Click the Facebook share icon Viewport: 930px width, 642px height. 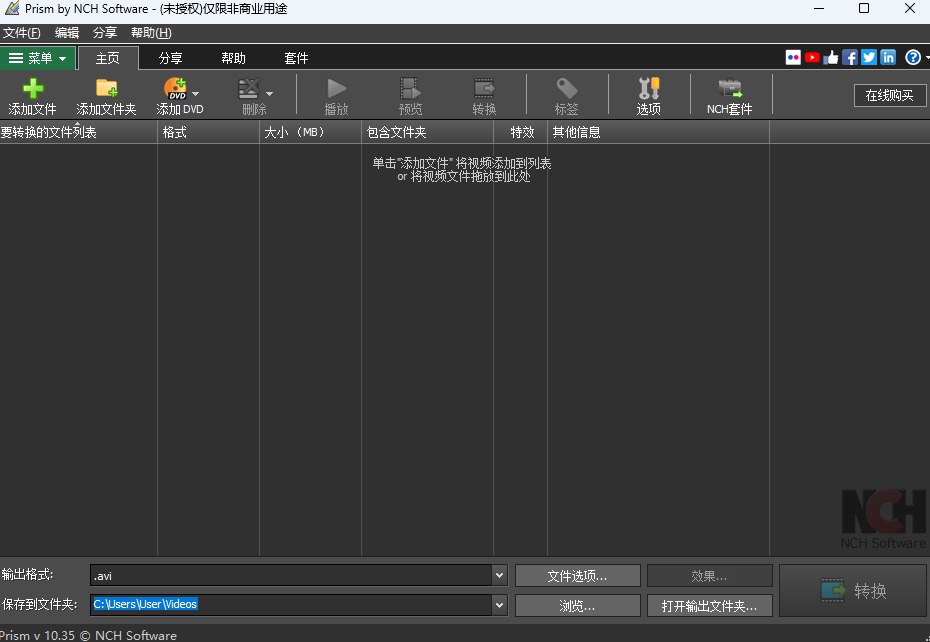pyautogui.click(x=850, y=58)
